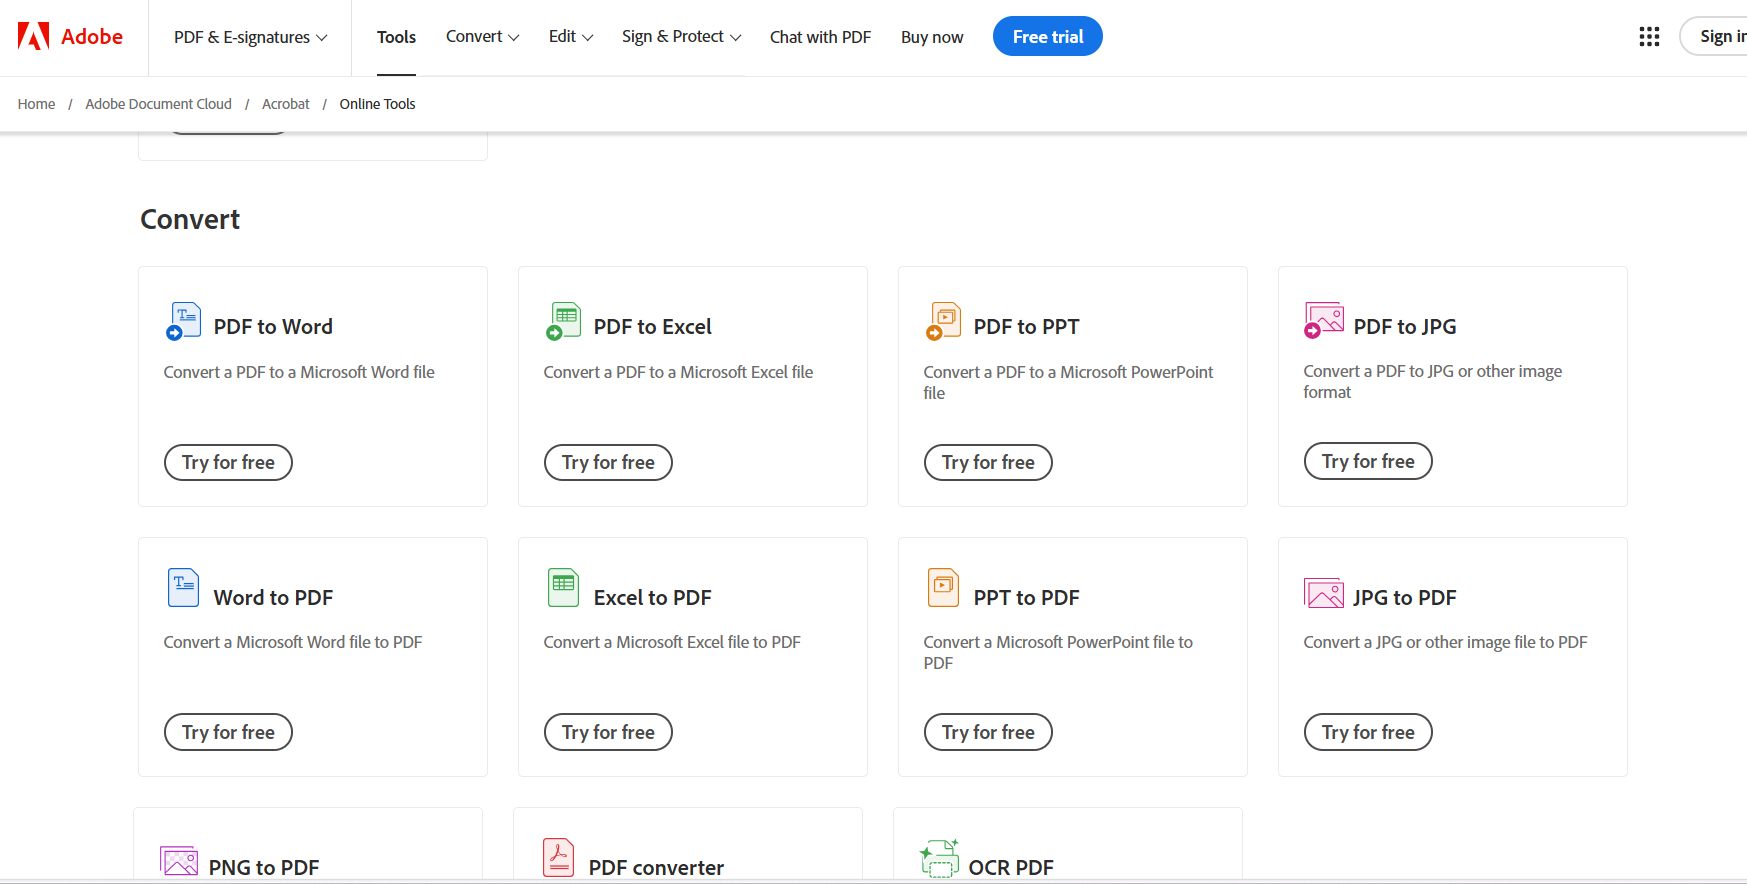Click the PDF to PPT title
Image resolution: width=1747 pixels, height=884 pixels.
1026,327
